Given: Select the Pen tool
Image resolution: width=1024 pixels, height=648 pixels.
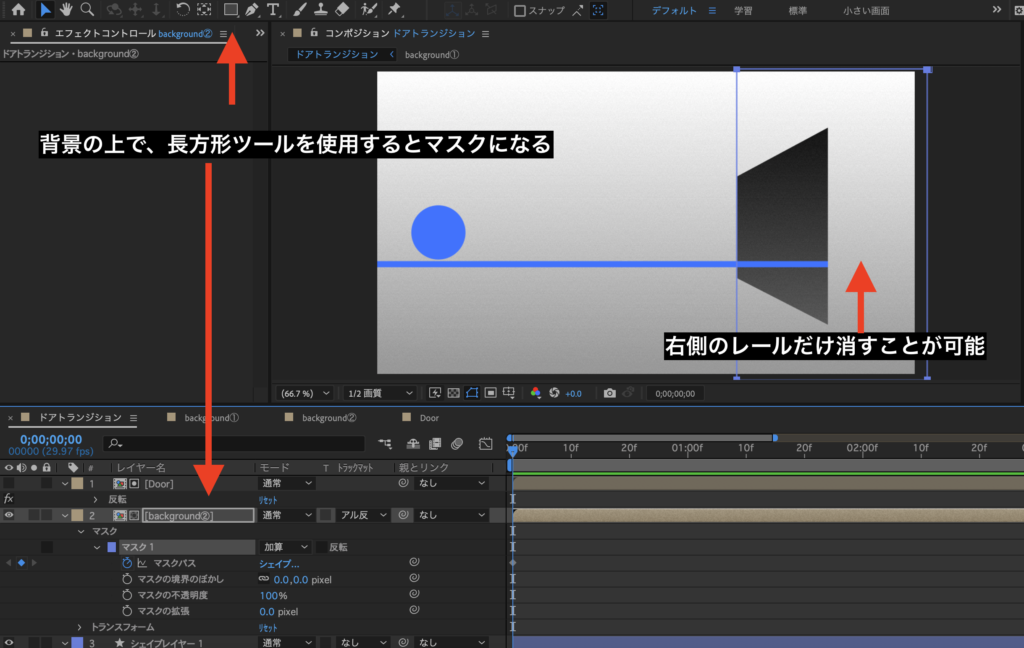Looking at the screenshot, I should click(251, 11).
